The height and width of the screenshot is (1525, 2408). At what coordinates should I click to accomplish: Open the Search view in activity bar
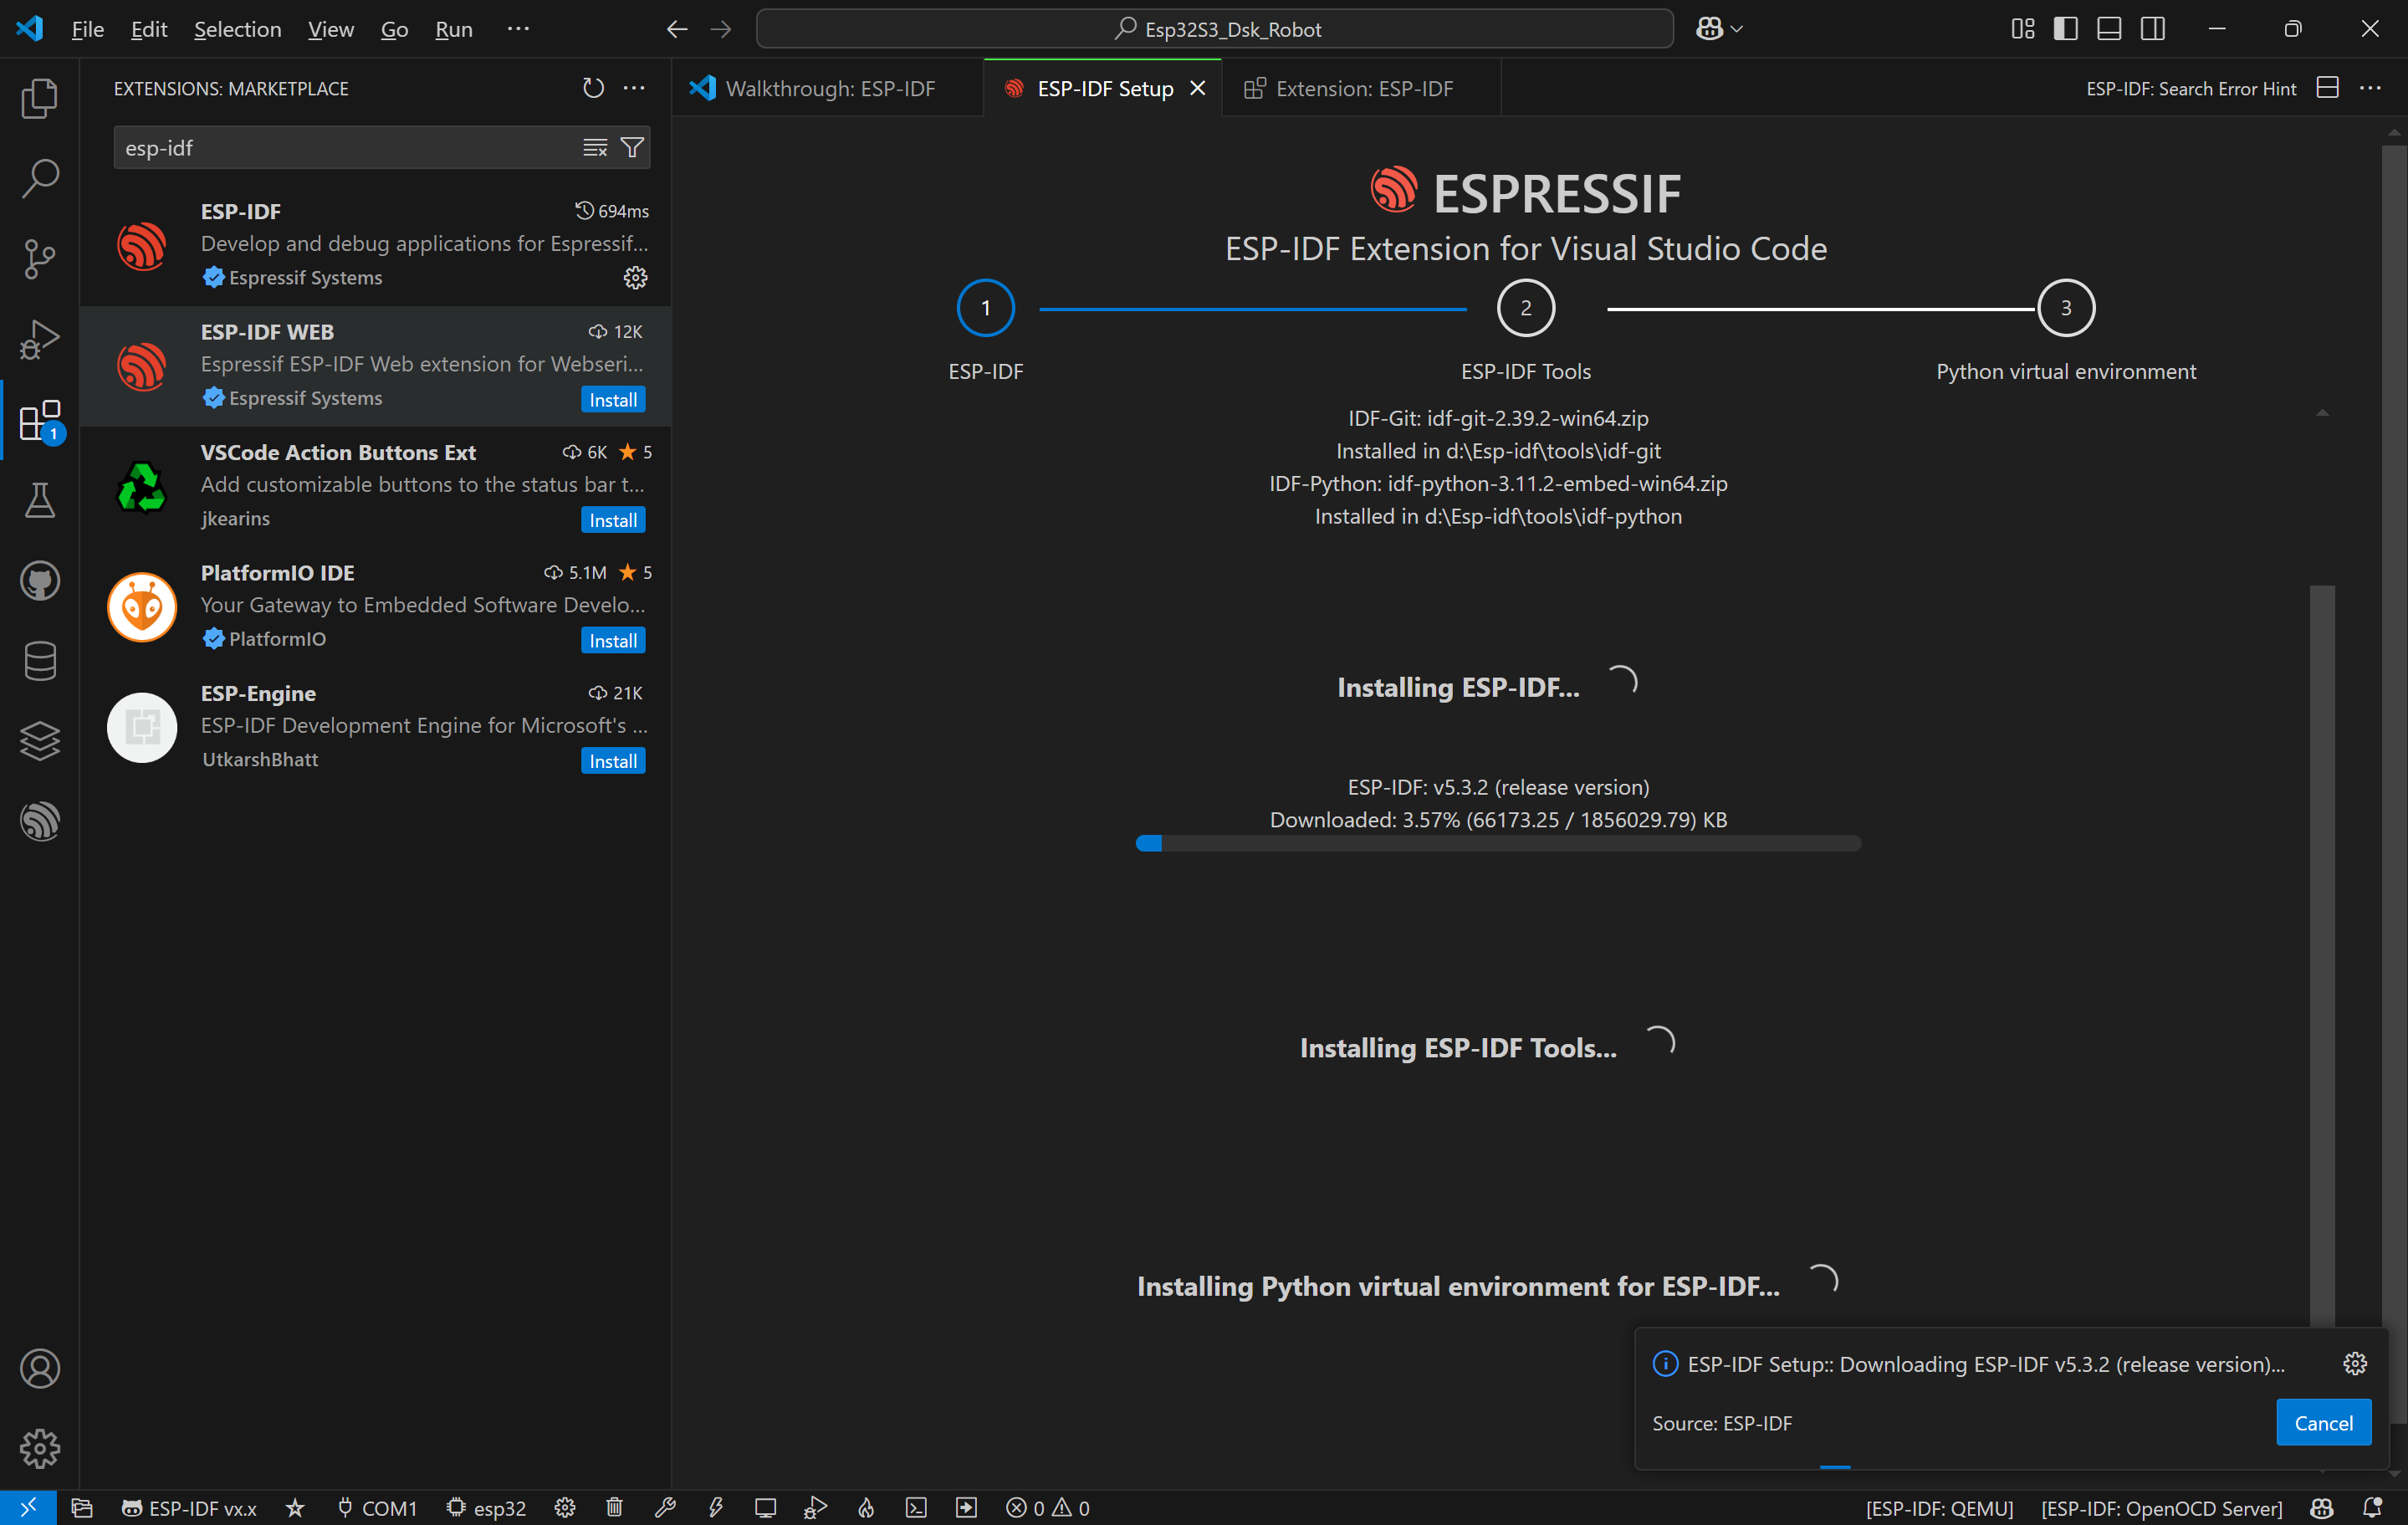(39, 178)
